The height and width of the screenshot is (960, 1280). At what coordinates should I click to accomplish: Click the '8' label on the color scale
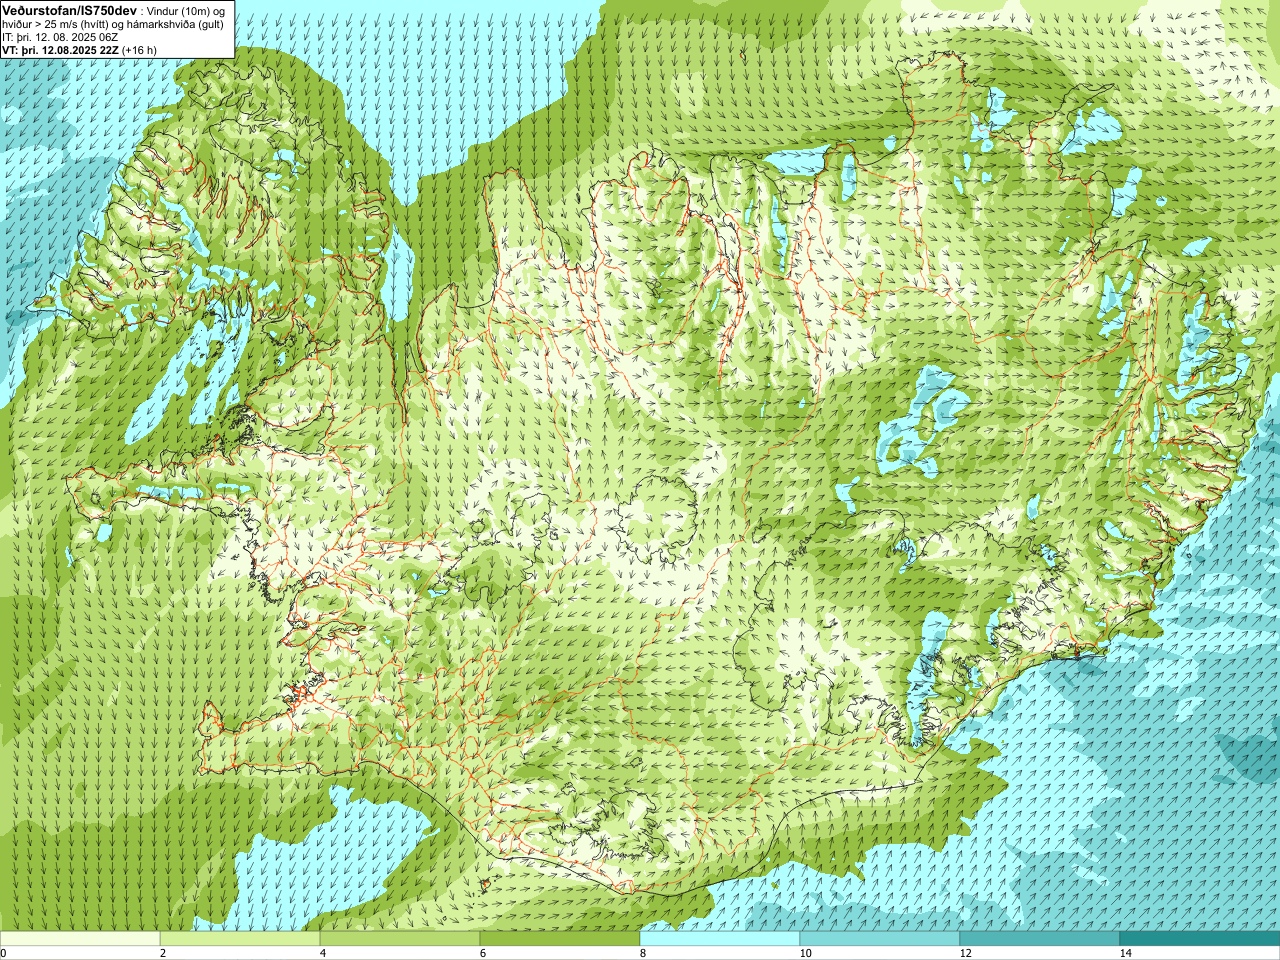point(643,953)
